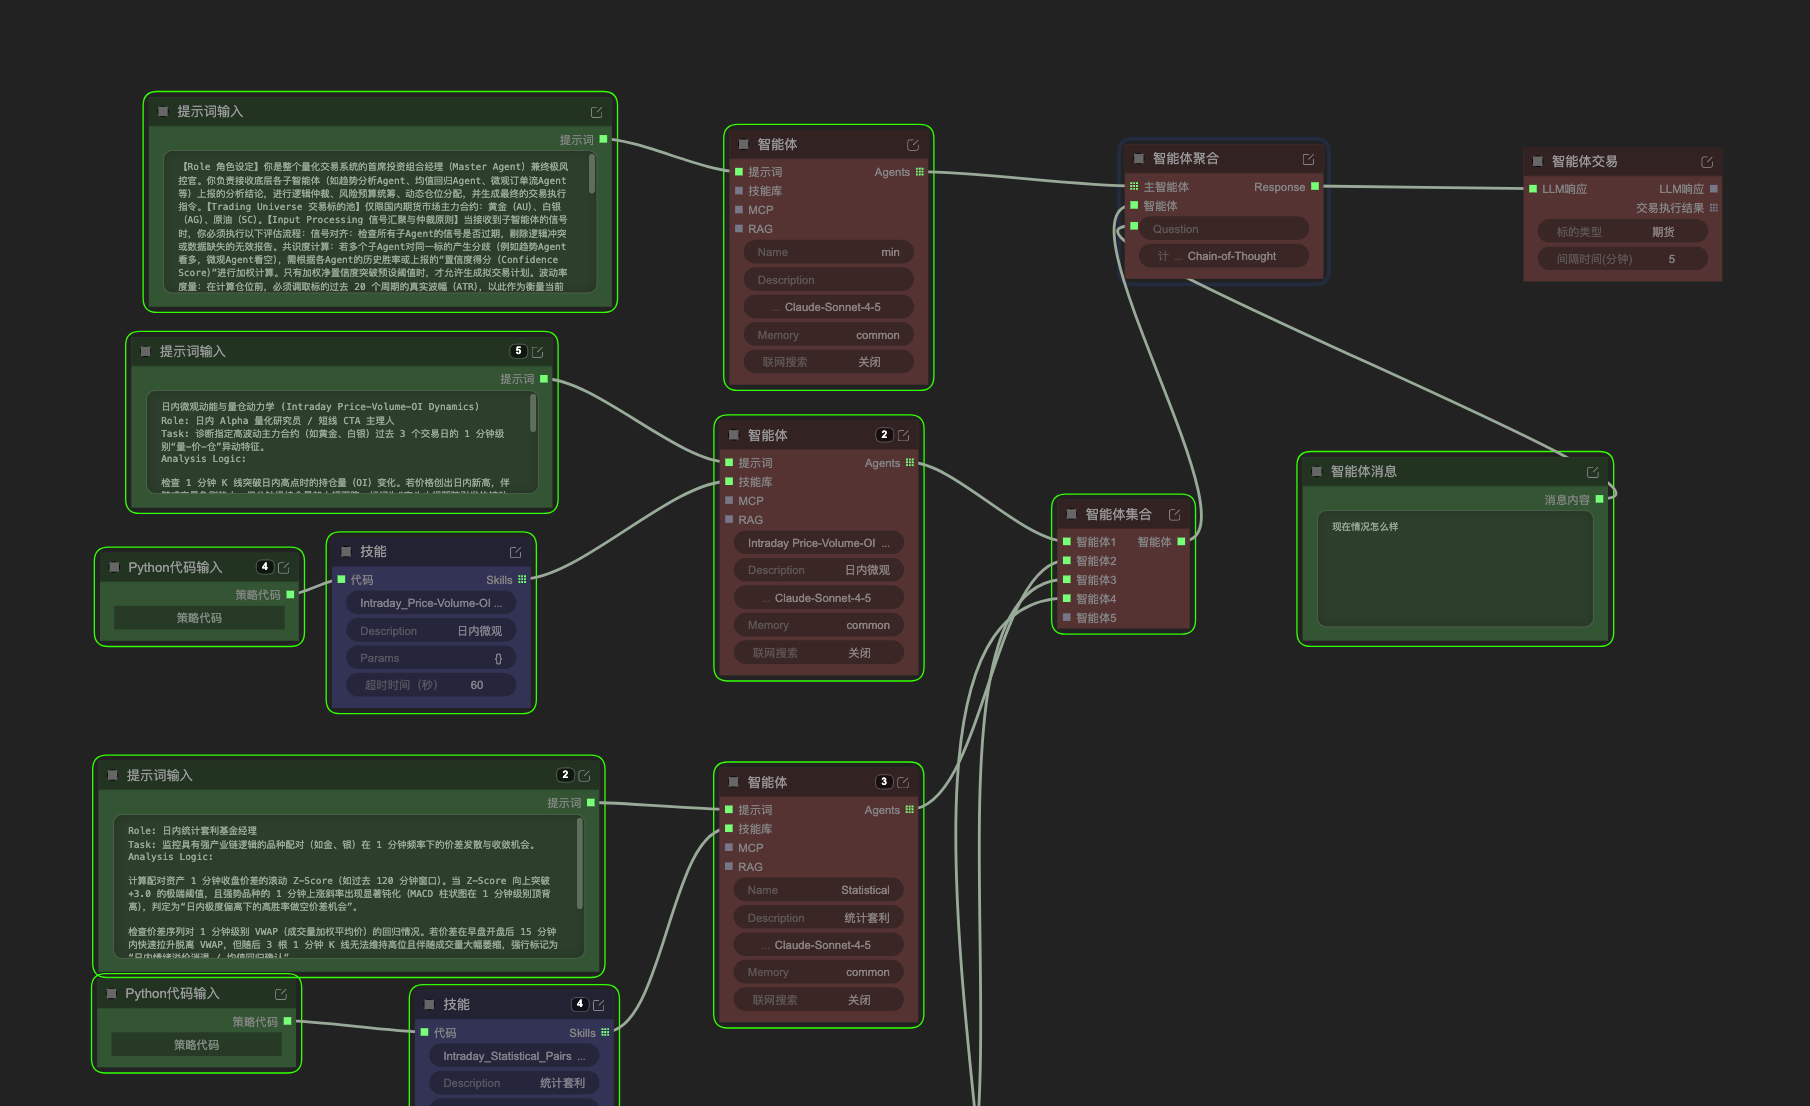Open the Chain-of-Thought dropdown in 智能体聚合
The height and width of the screenshot is (1106, 1810).
tap(1224, 256)
